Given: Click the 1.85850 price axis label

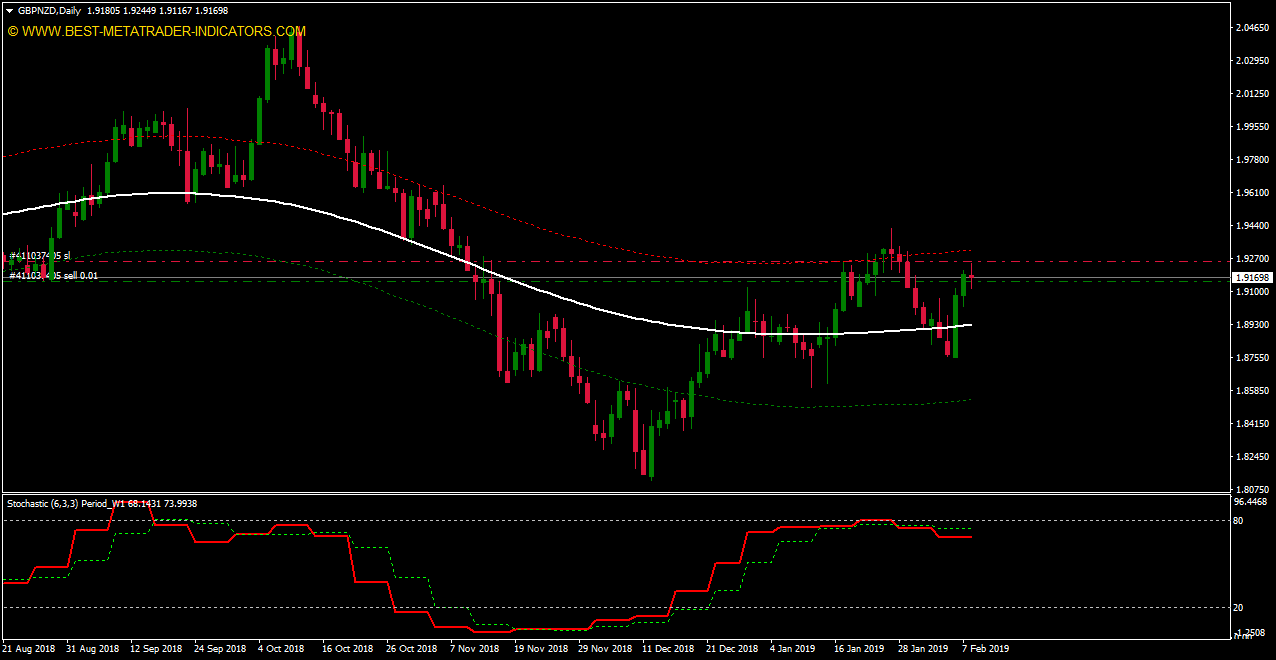Looking at the screenshot, I should (1252, 391).
